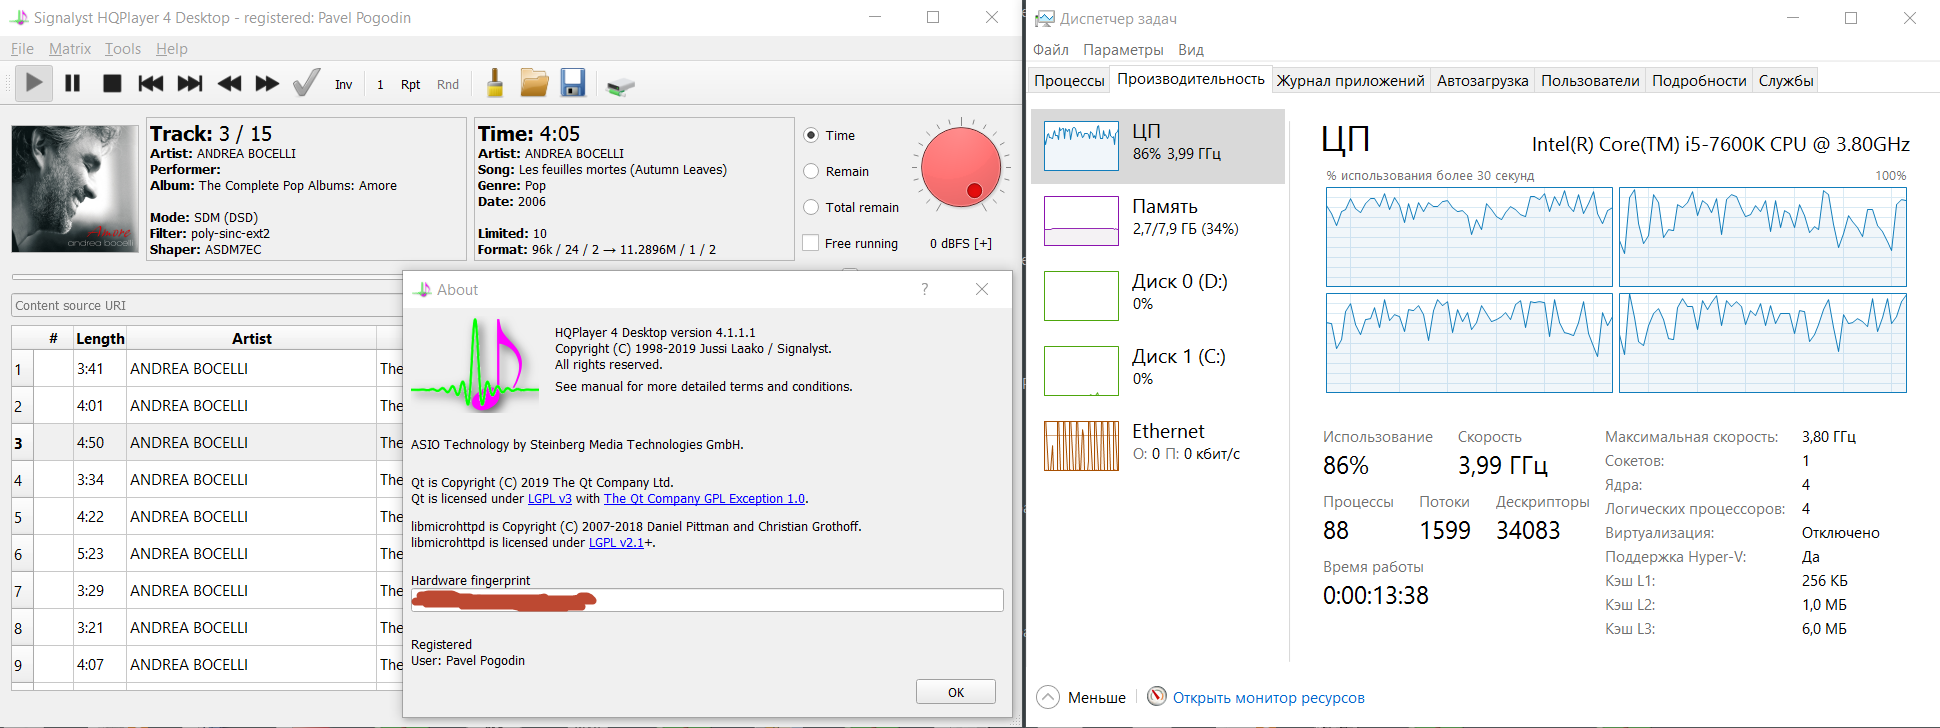Click the red volume knob
This screenshot has width=1940, height=728.
961,167
